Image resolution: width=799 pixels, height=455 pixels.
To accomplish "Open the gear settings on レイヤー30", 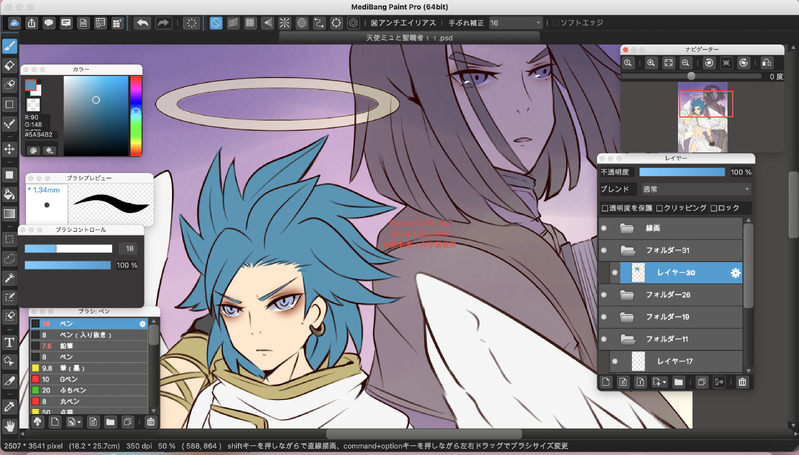I will [735, 272].
